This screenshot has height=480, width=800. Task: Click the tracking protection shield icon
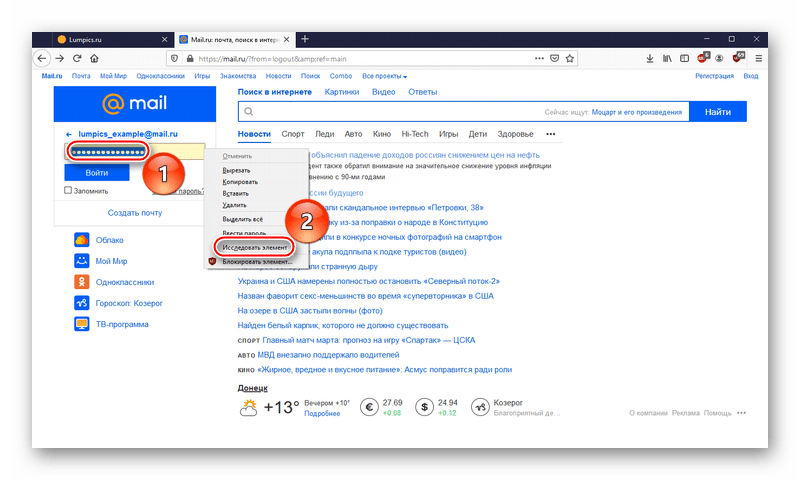pos(174,59)
